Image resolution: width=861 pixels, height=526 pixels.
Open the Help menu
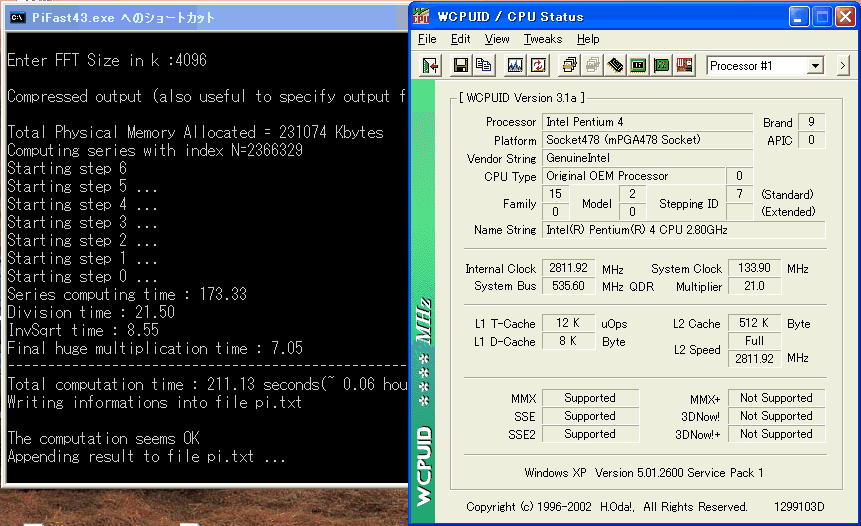coord(588,39)
